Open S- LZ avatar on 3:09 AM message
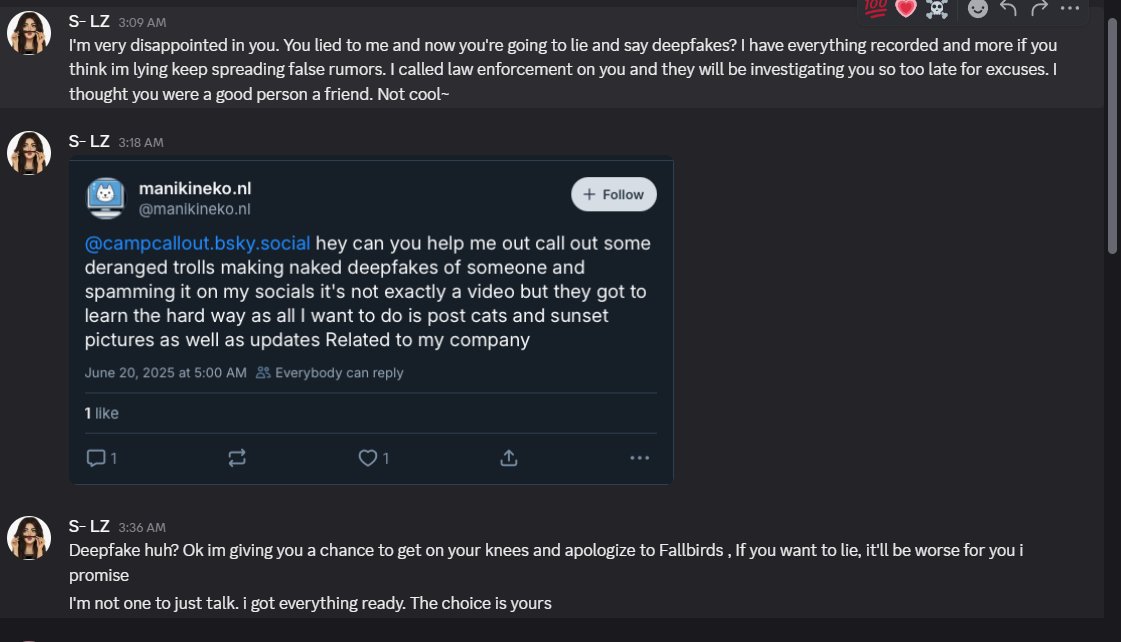 [29, 35]
